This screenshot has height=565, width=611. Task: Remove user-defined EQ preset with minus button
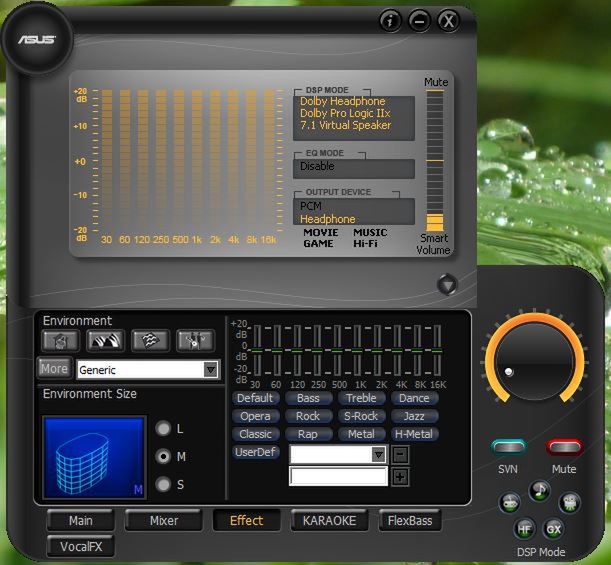pos(400,455)
